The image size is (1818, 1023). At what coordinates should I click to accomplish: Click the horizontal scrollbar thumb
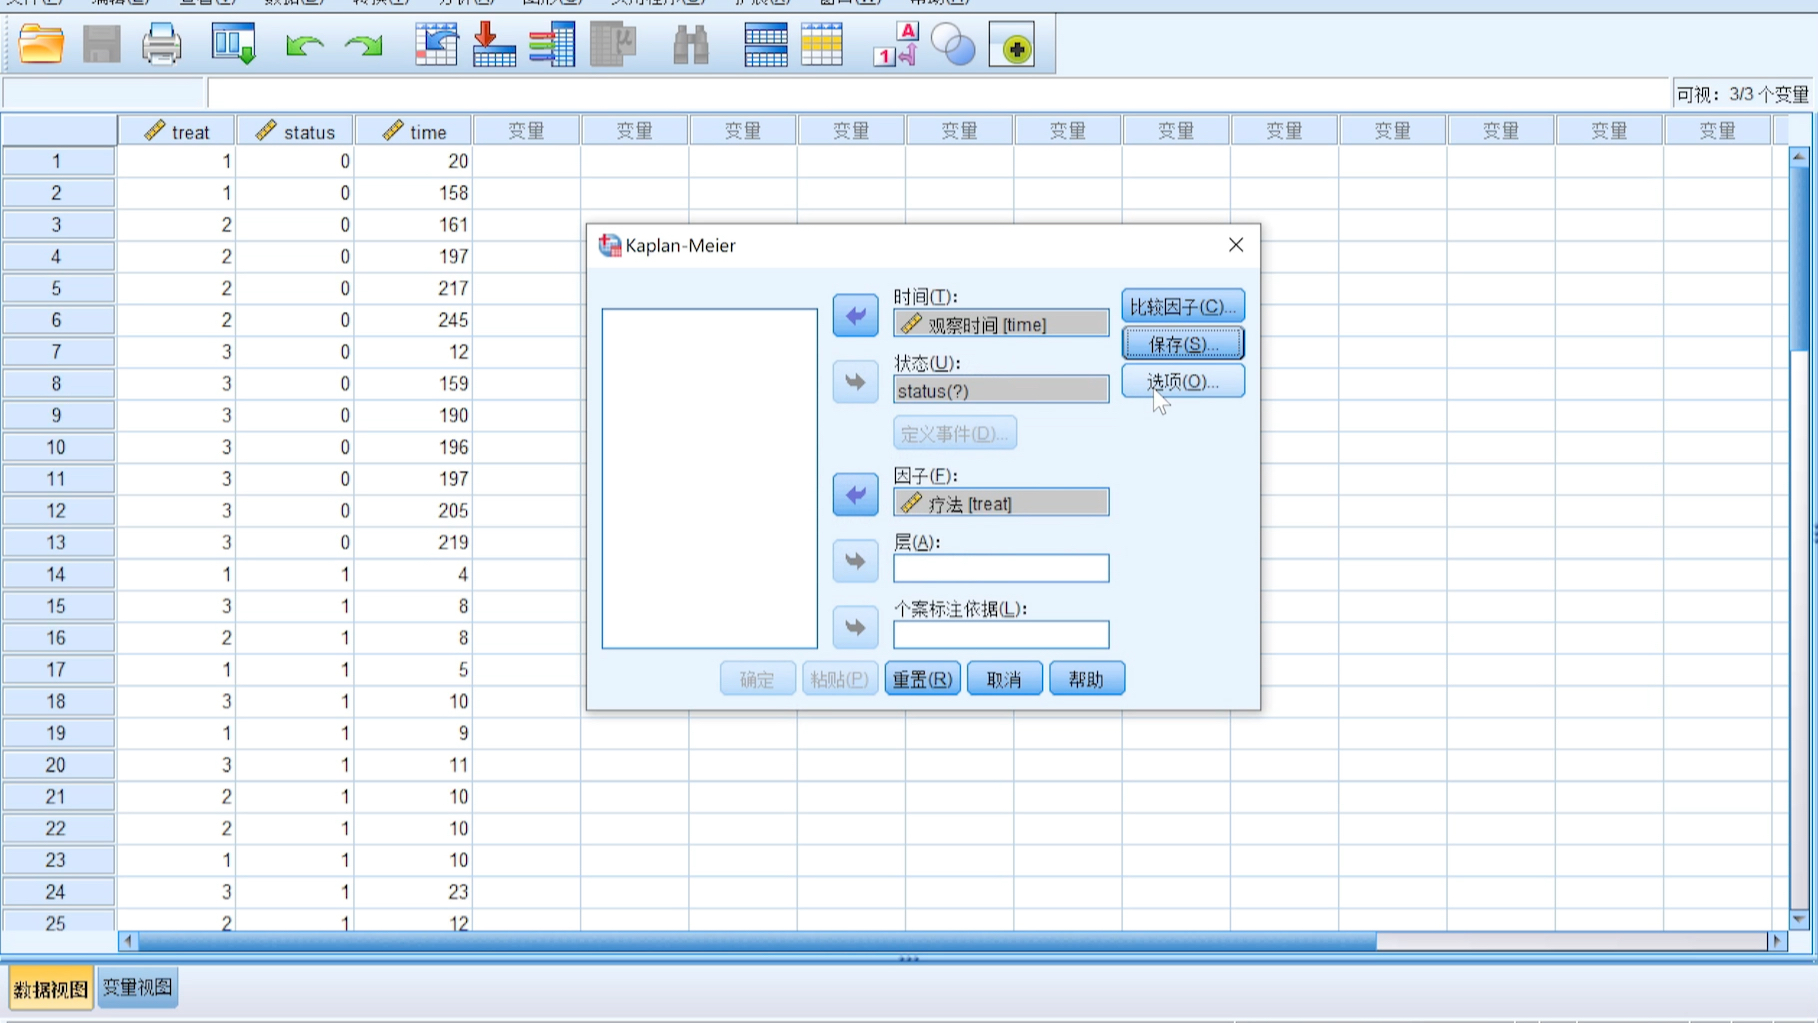tap(757, 941)
